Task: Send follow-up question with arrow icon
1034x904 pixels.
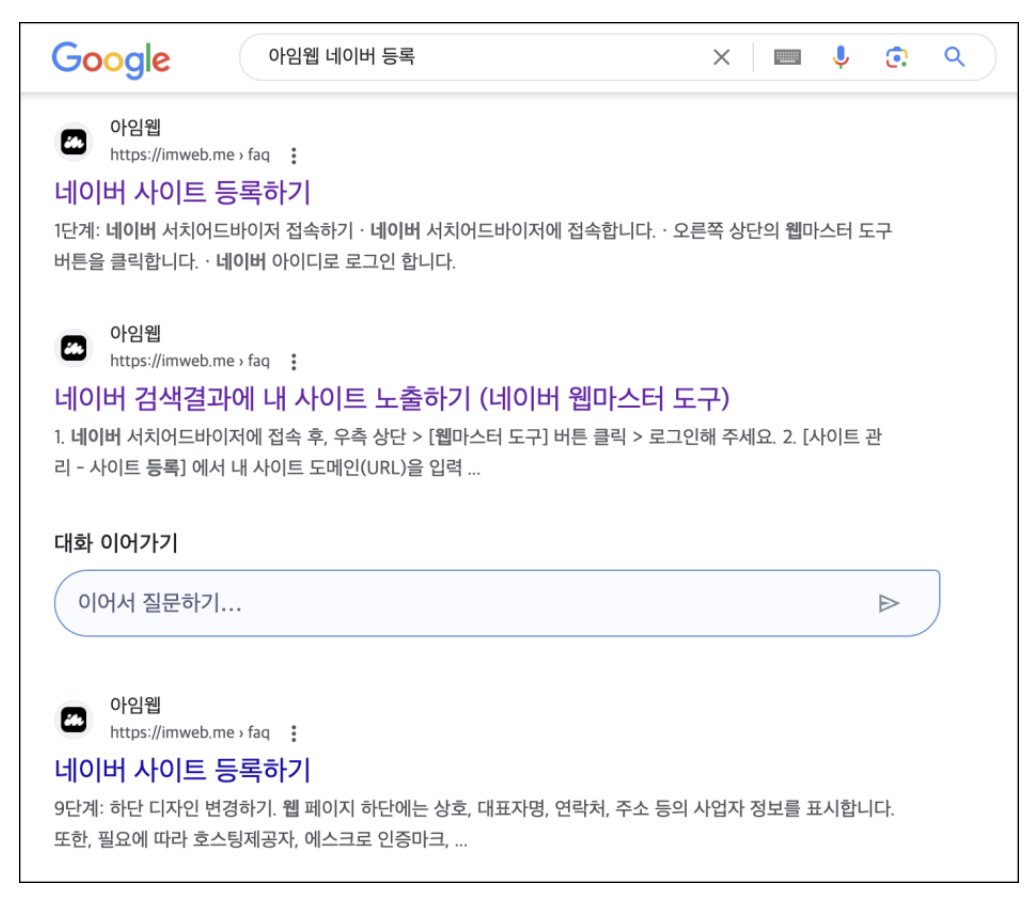Action: [889, 603]
